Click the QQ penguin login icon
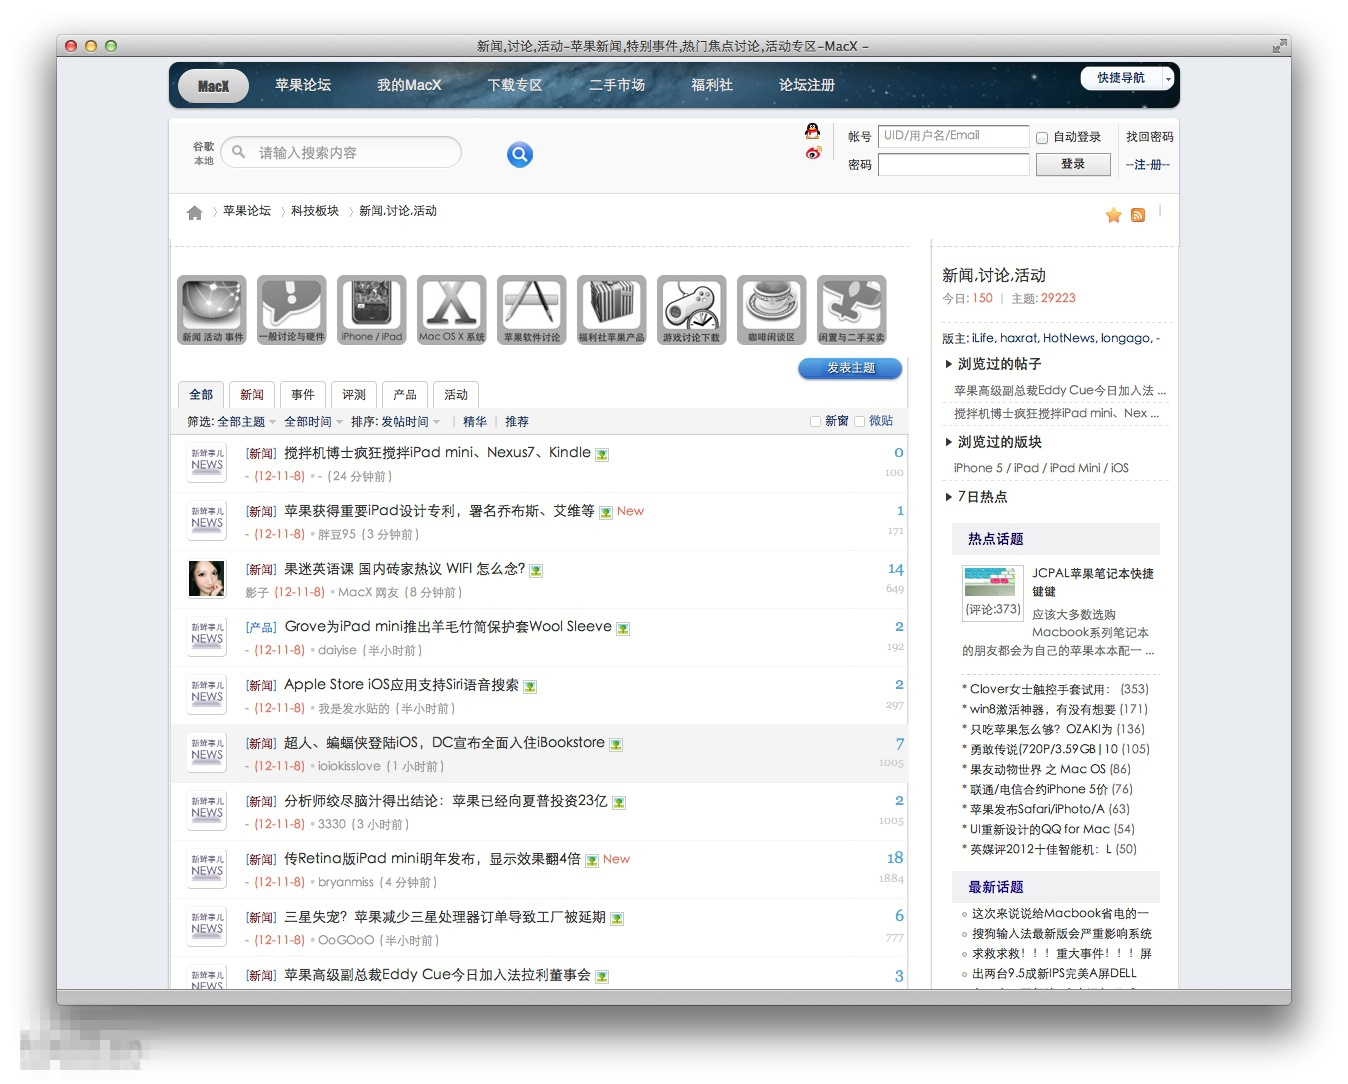Viewport: 1348px width, 1084px height. [x=813, y=131]
